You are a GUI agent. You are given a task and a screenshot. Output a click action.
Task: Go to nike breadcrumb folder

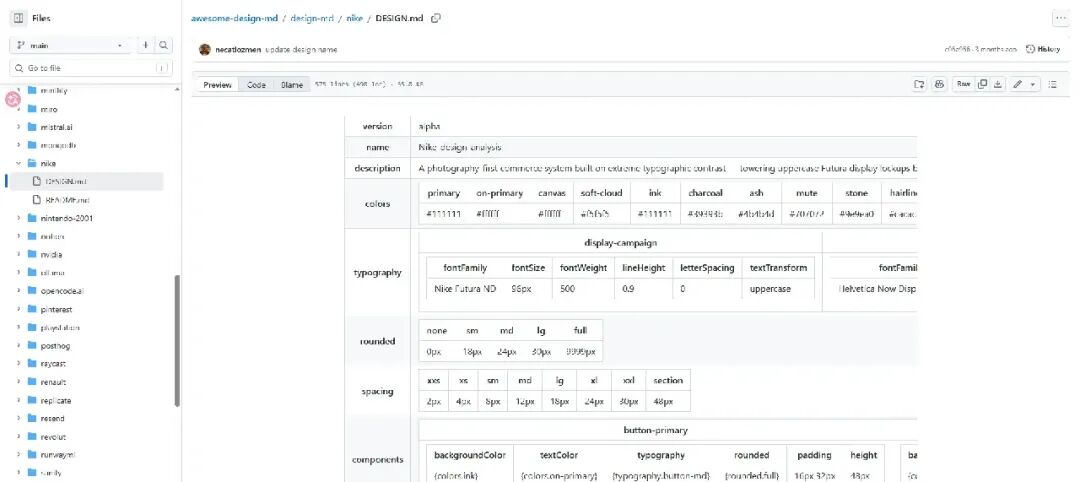pos(354,19)
